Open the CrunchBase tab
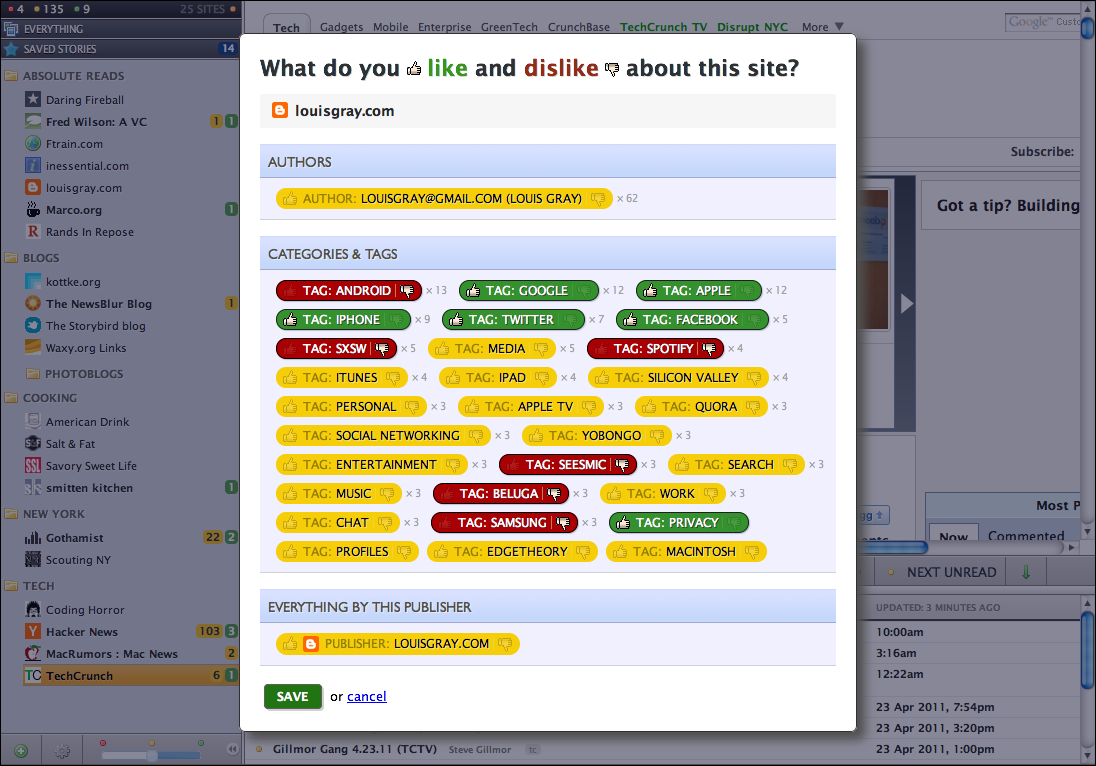 pos(579,27)
